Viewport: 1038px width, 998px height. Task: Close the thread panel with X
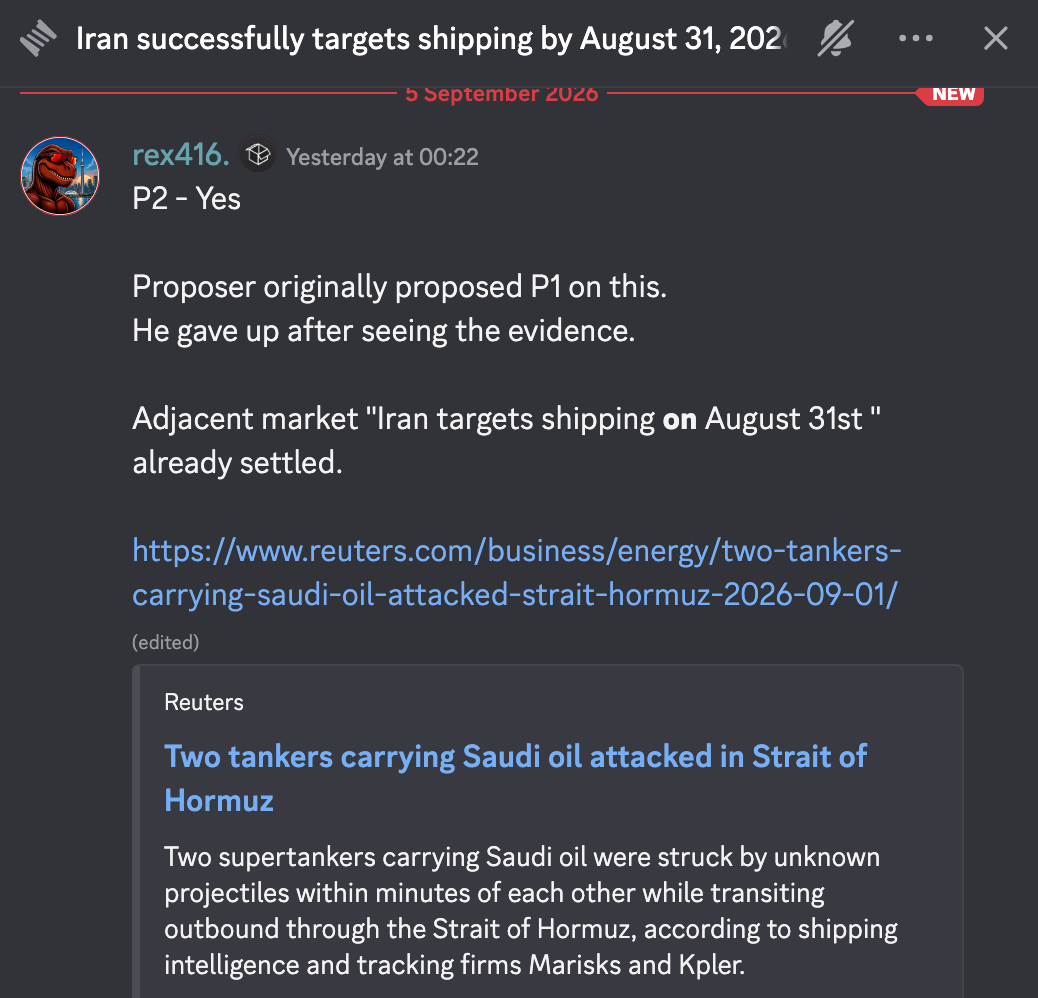[x=996, y=38]
